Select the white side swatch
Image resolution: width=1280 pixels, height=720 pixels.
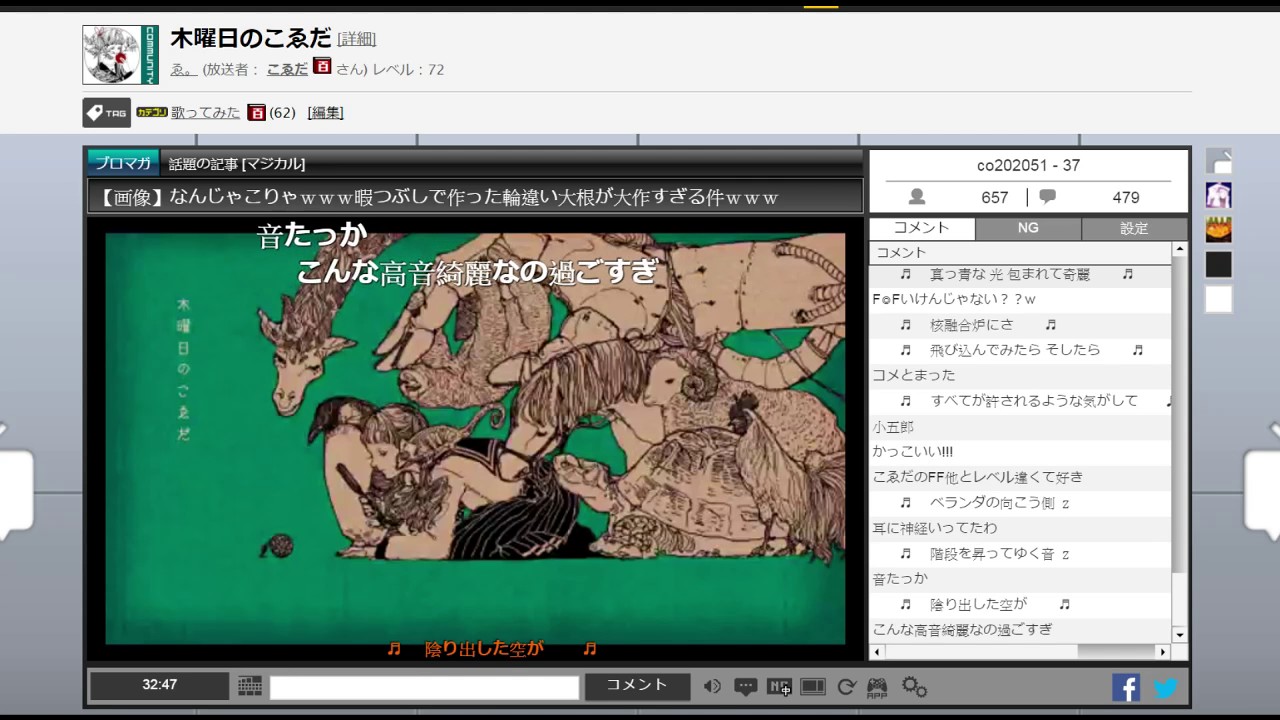click(1218, 299)
